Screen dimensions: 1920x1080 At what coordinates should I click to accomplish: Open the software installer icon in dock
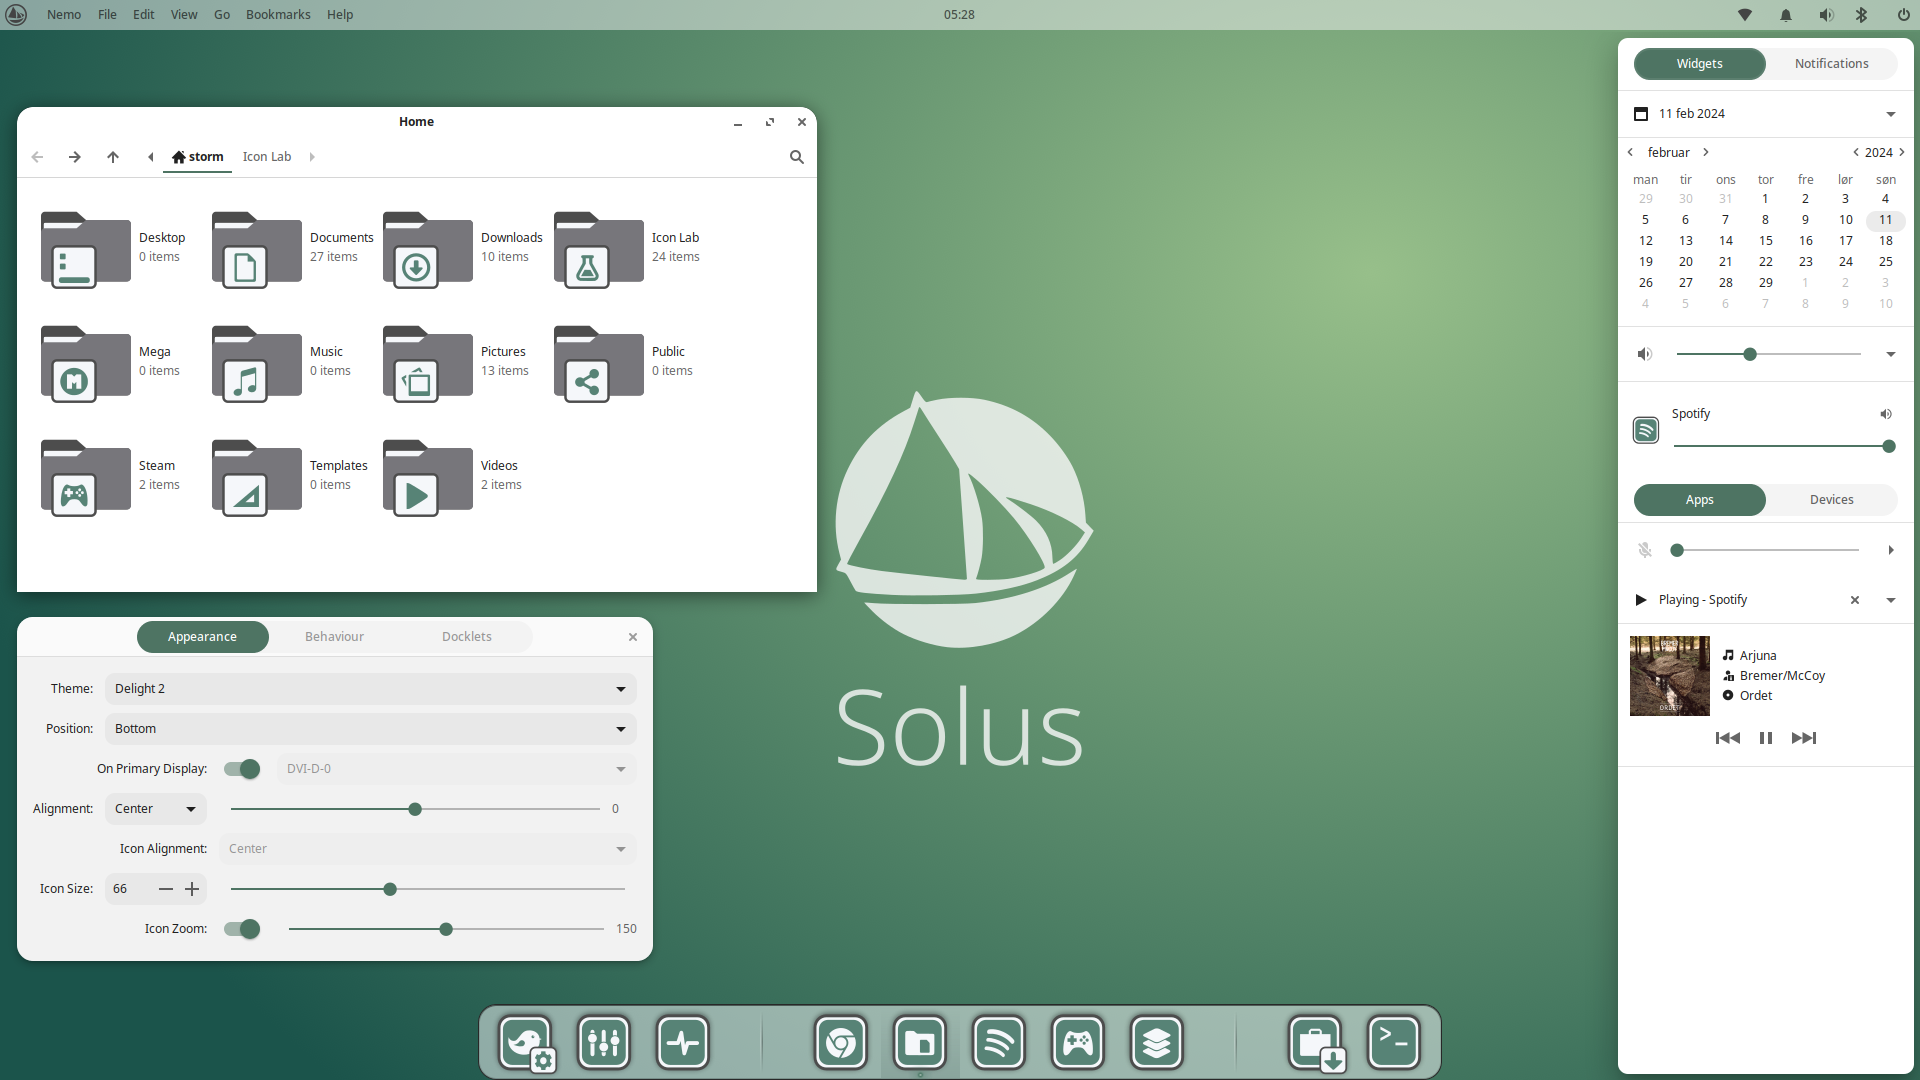1316,1042
